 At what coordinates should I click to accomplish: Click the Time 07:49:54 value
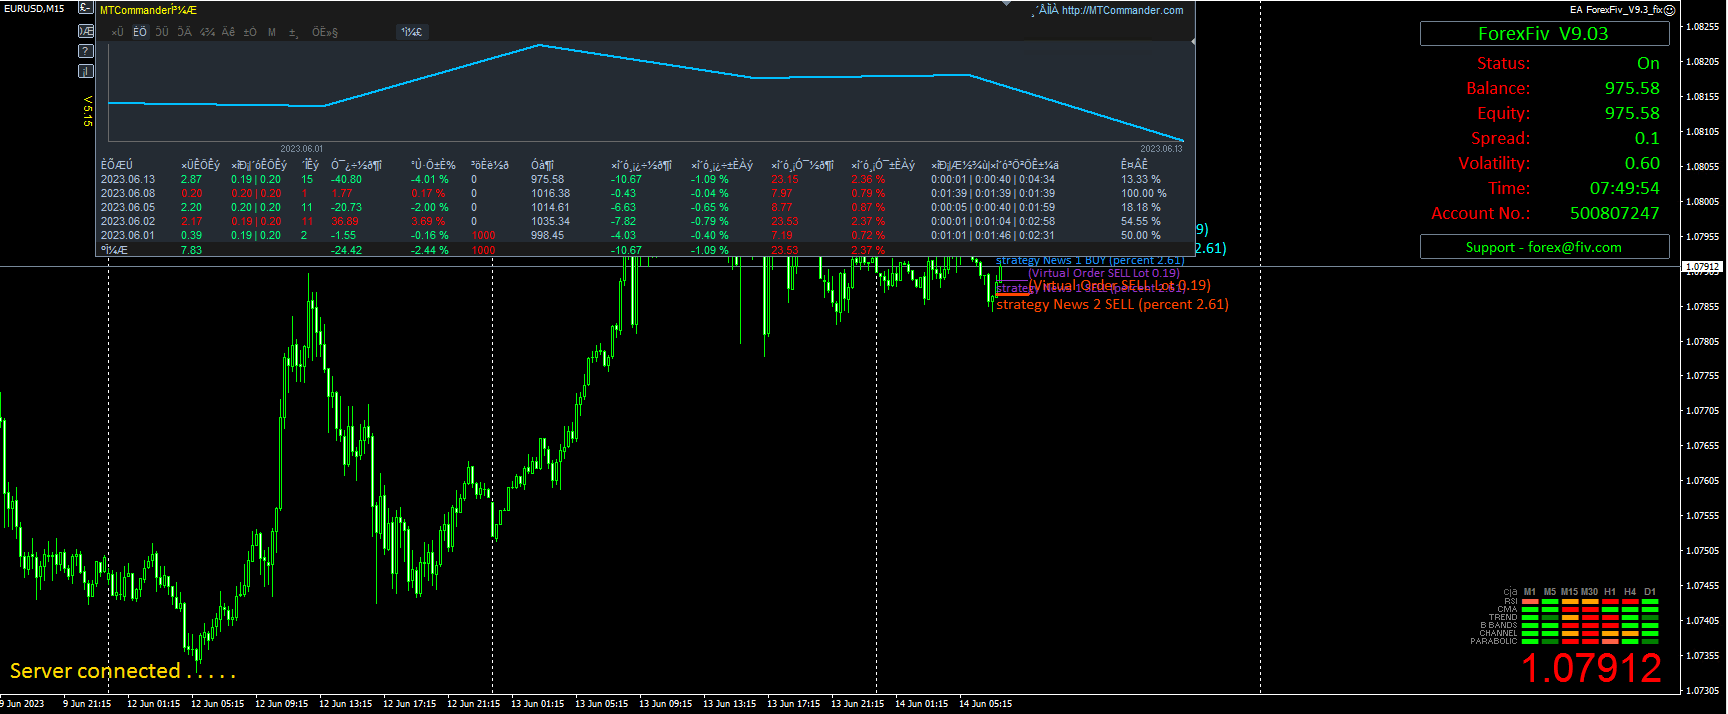[x=1625, y=188]
